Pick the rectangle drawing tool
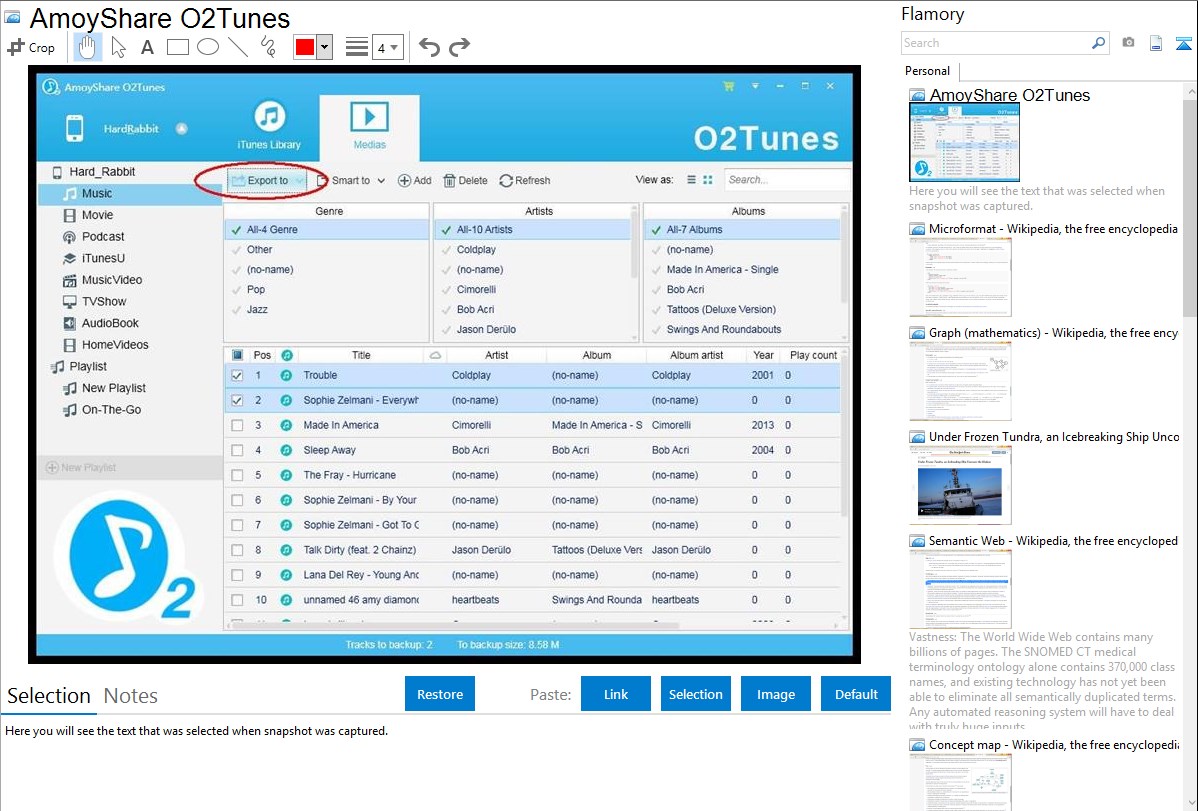Image resolution: width=1198 pixels, height=811 pixels. (x=177, y=47)
